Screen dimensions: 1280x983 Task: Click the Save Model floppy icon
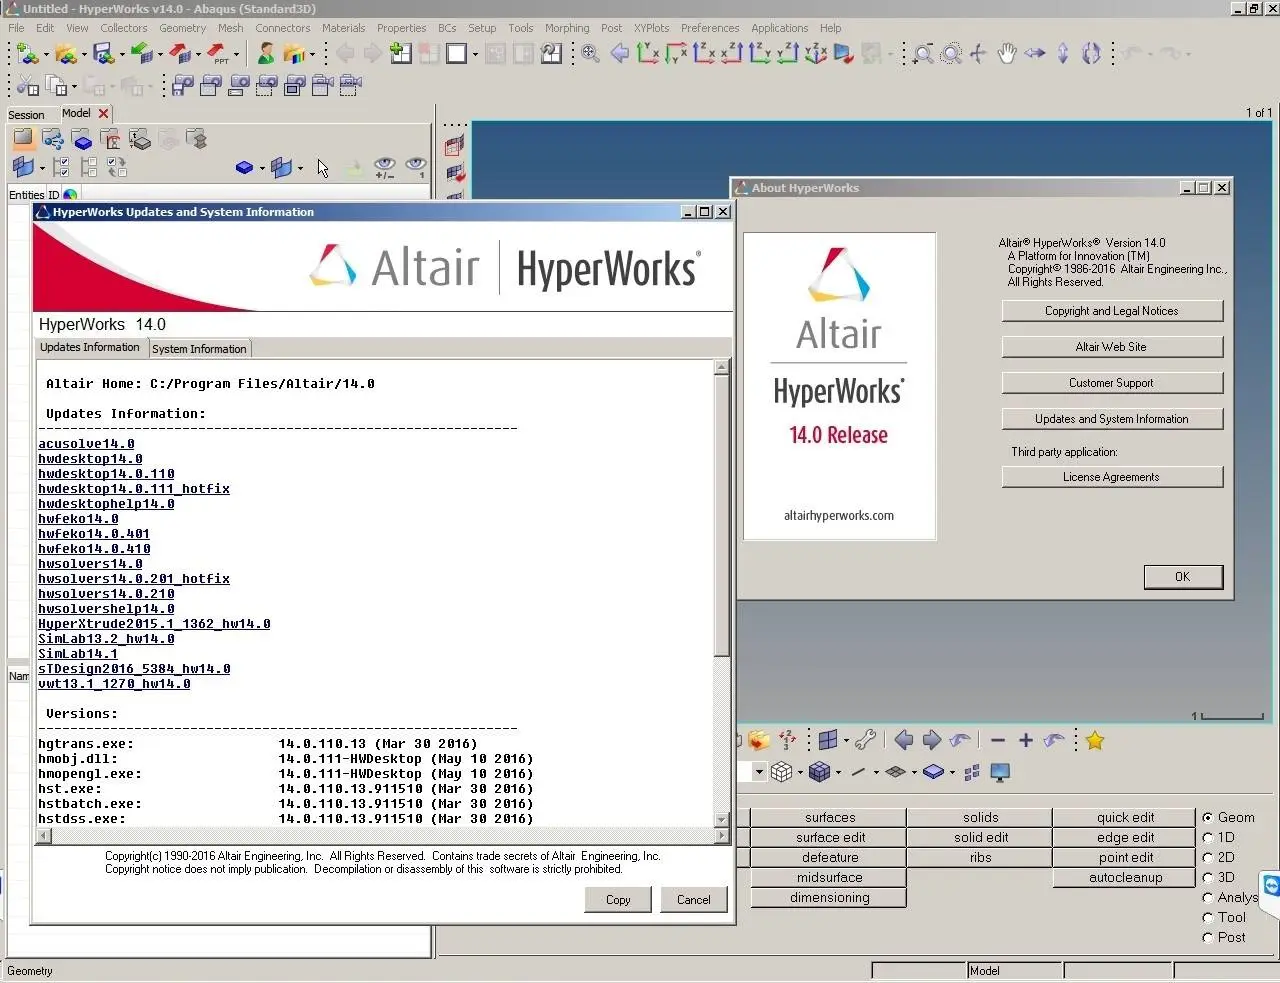(x=103, y=53)
